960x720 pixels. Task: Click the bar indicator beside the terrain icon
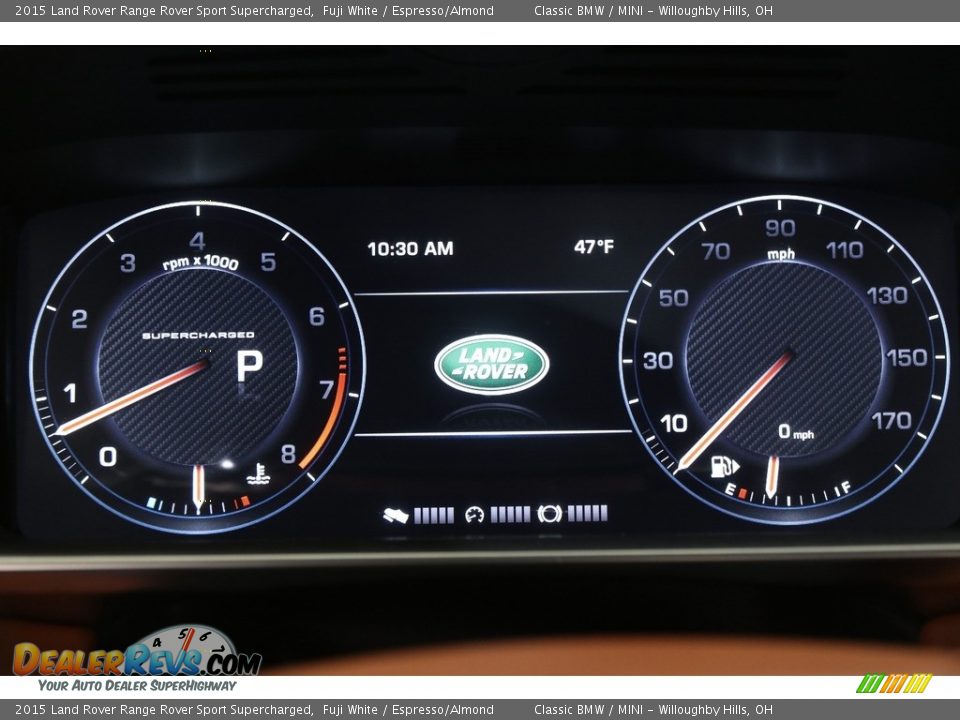point(434,516)
